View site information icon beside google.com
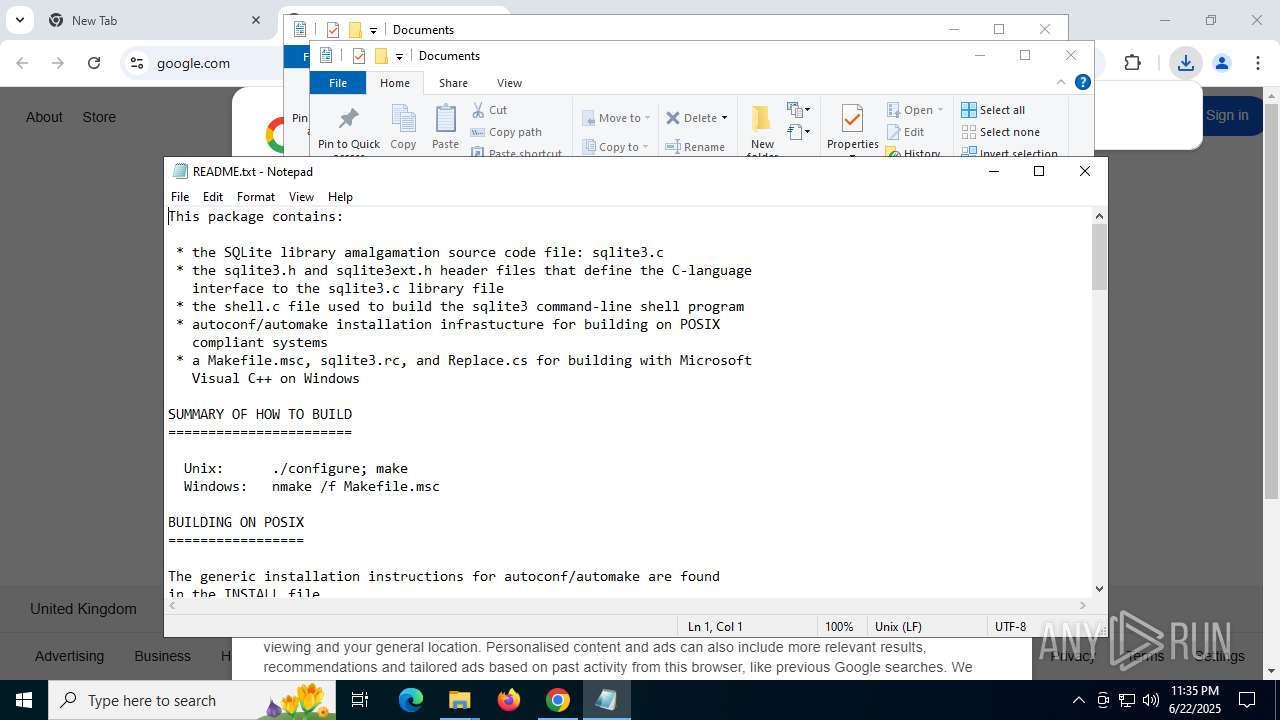 click(x=137, y=63)
